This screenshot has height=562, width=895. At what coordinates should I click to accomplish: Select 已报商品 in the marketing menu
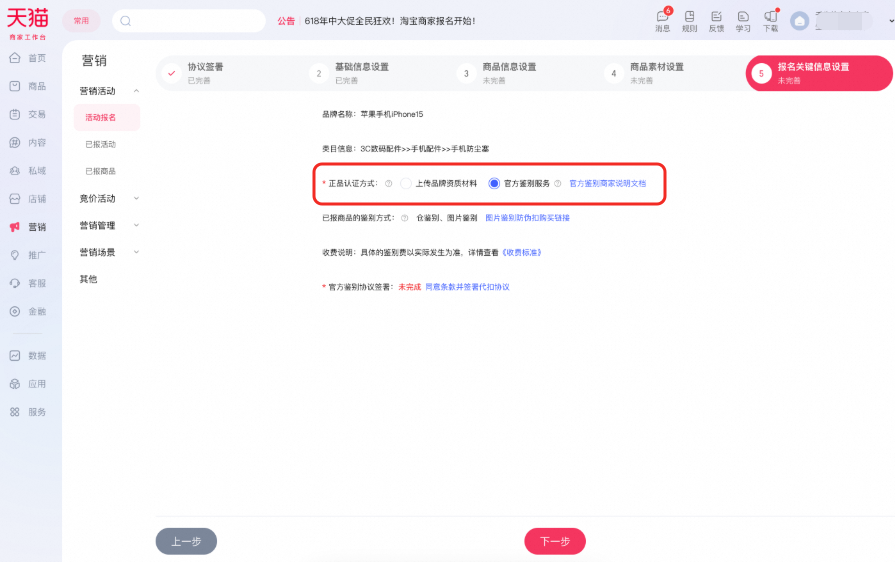[x=100, y=171]
